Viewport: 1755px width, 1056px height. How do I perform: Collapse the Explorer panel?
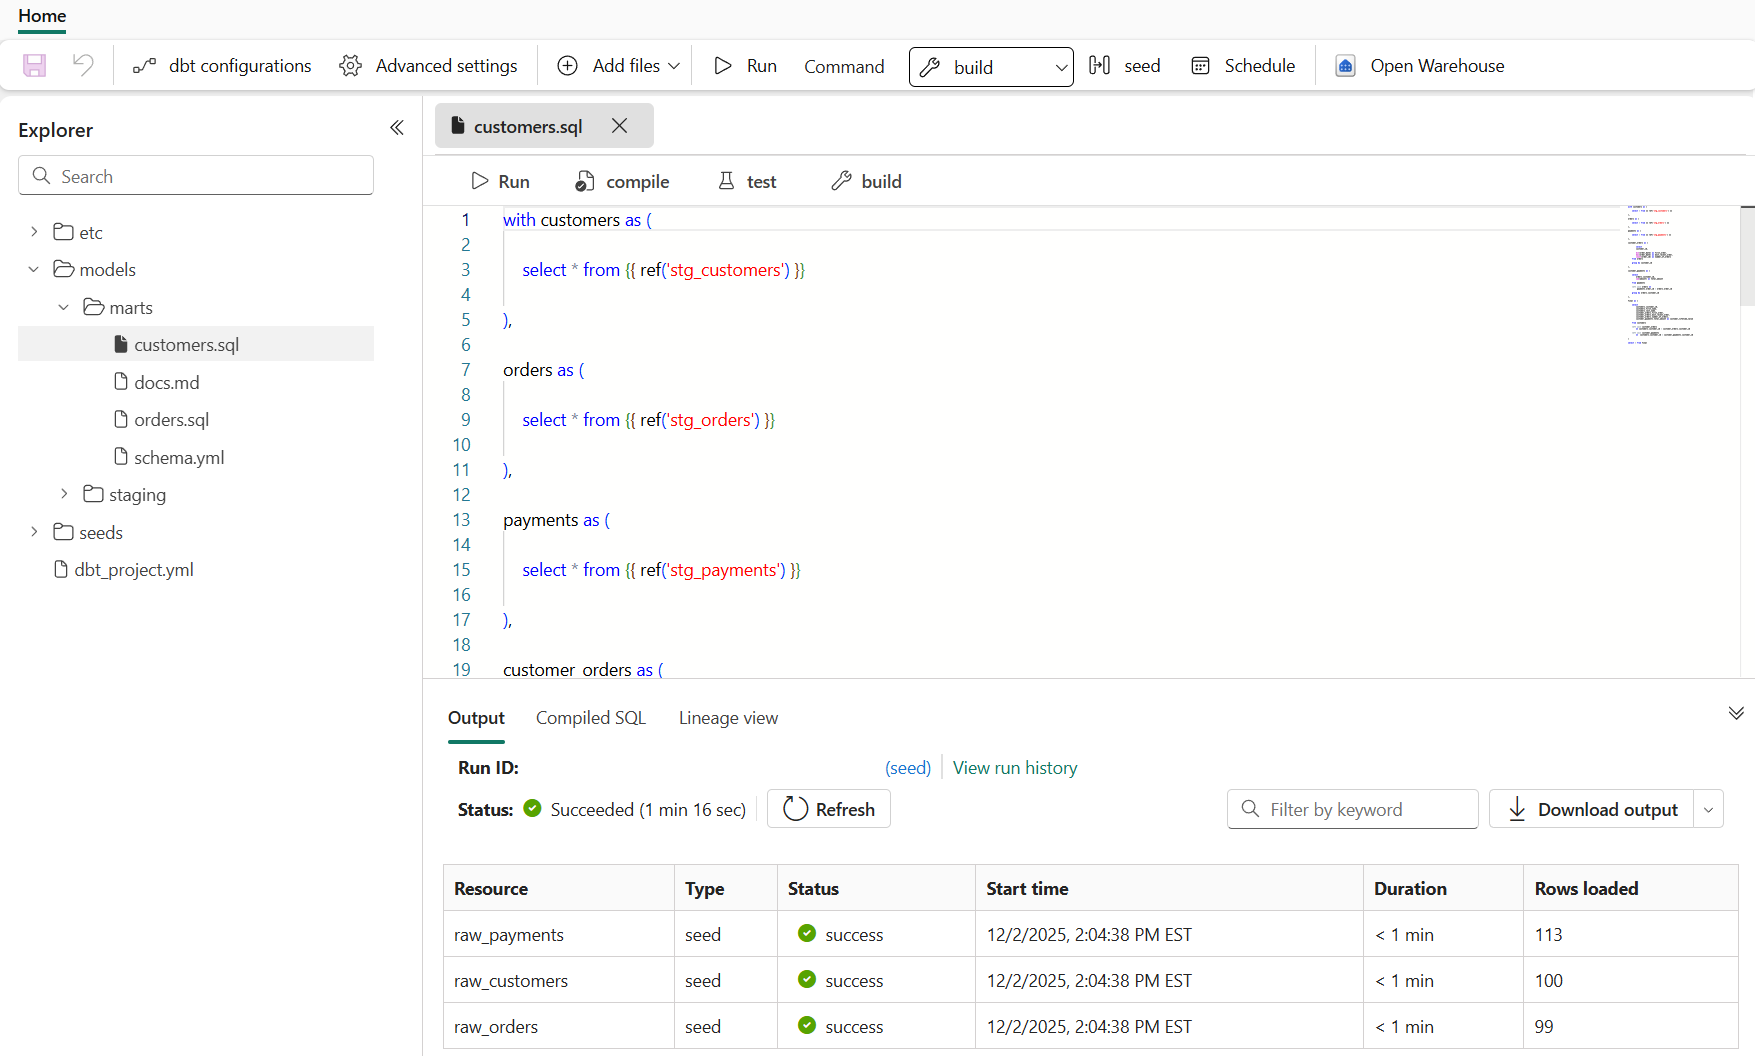pyautogui.click(x=397, y=128)
